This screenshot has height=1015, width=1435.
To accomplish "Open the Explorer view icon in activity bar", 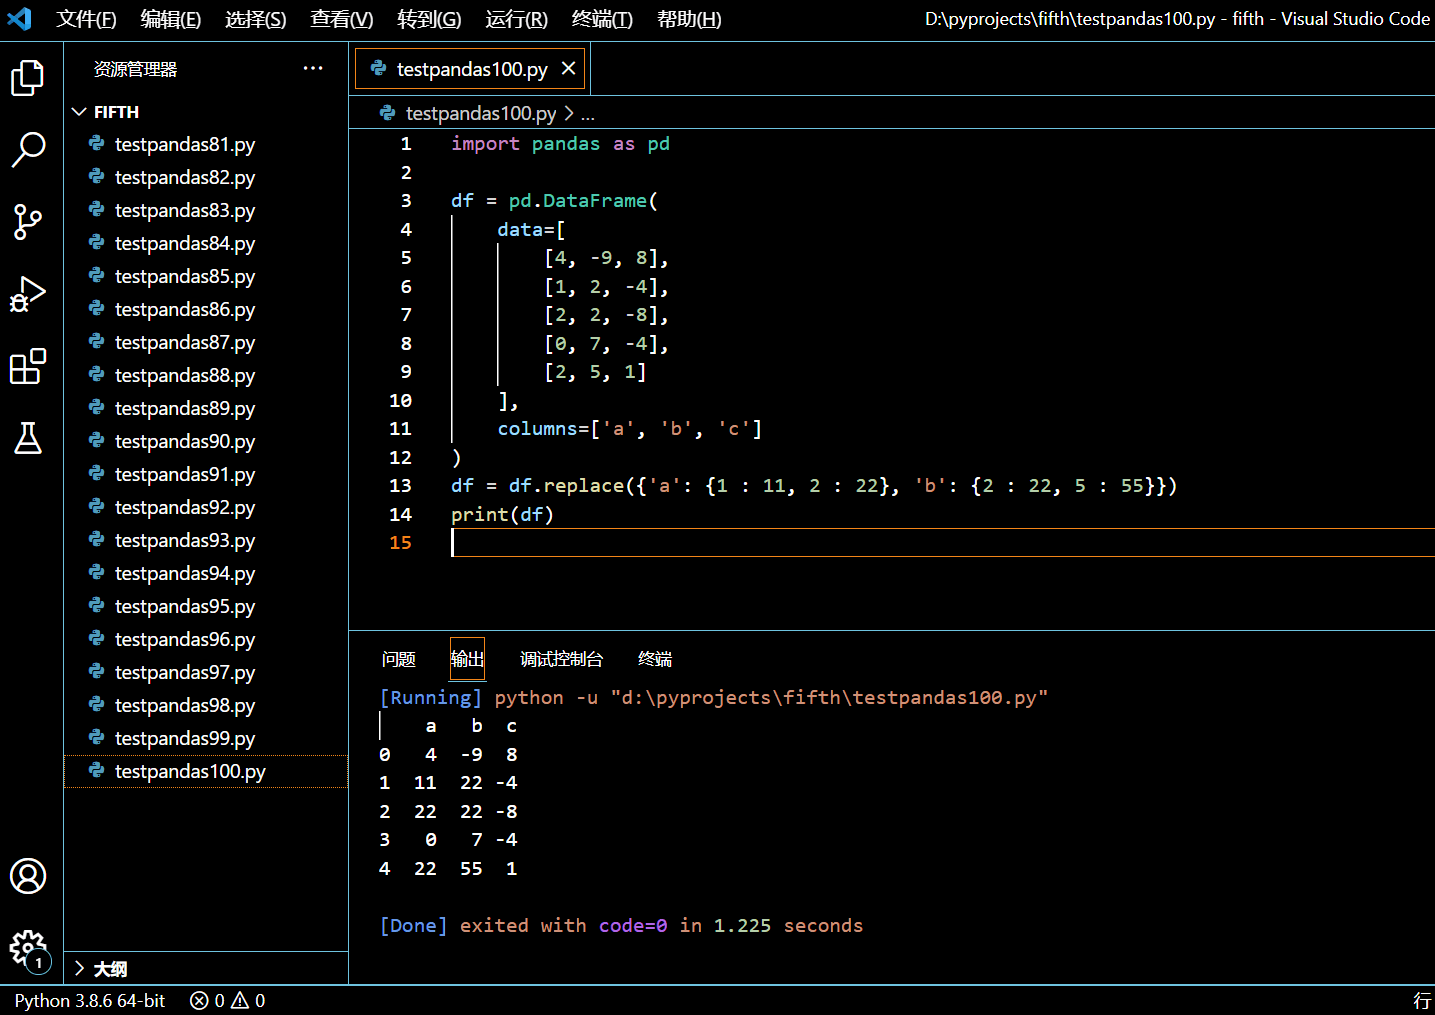I will (x=28, y=78).
